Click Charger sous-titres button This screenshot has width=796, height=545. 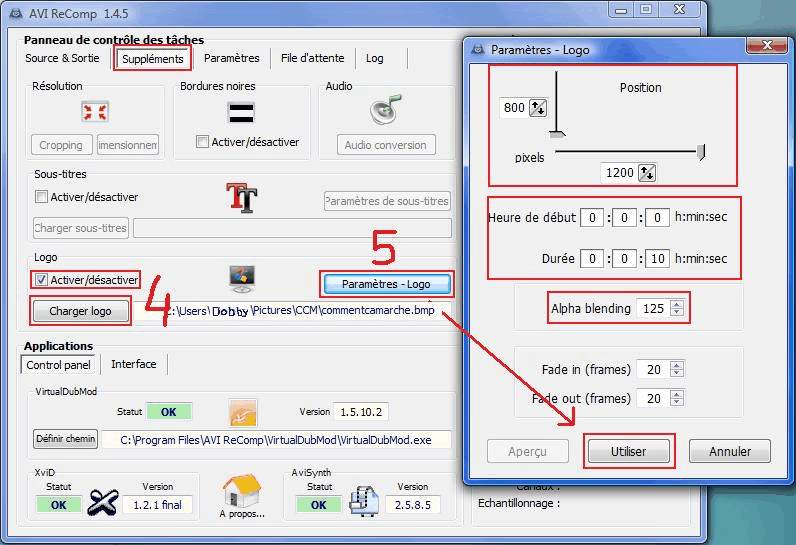click(80, 228)
